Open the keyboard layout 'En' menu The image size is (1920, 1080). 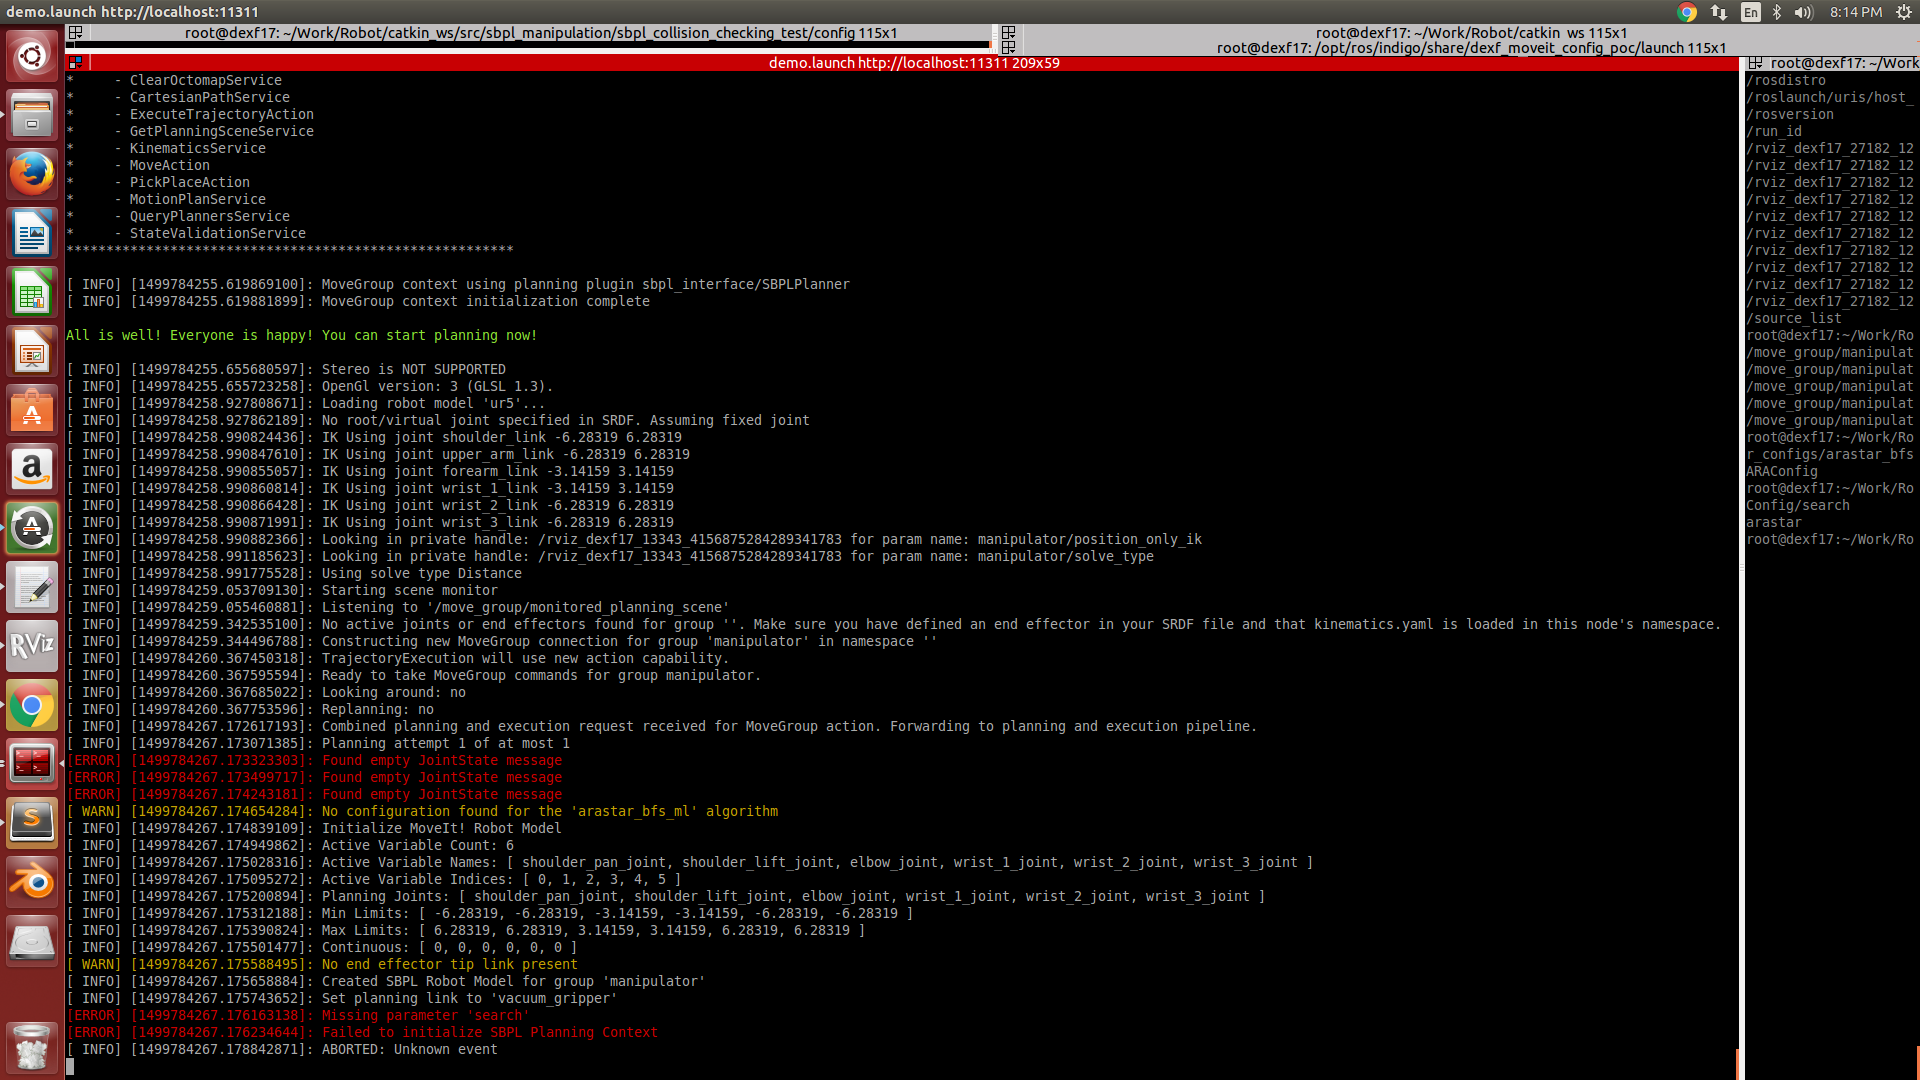1751,13
